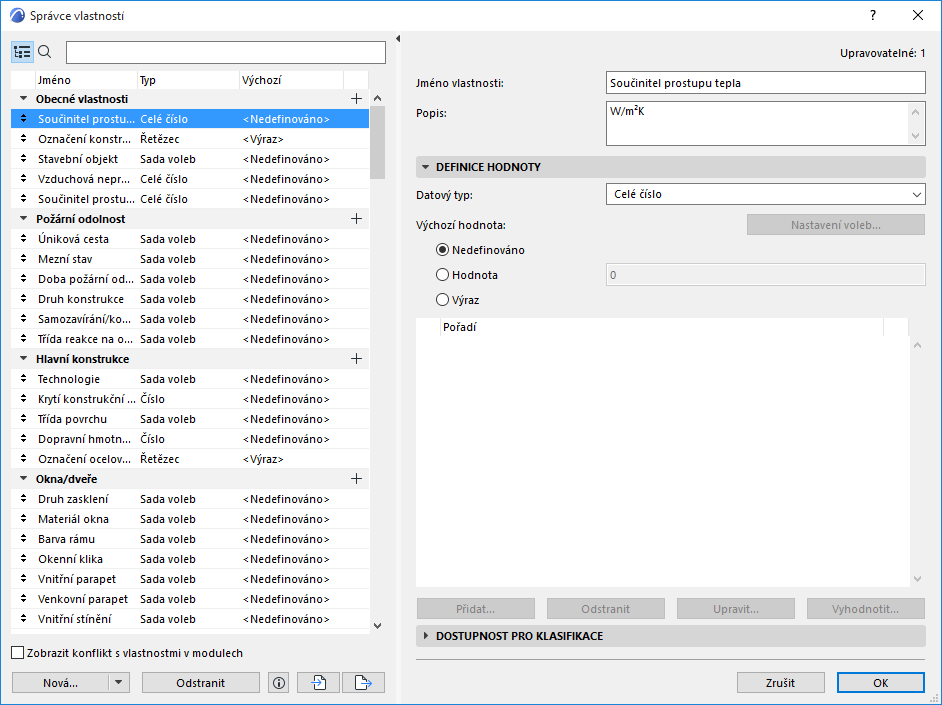Click the property list scrollbar thumb
942x705 pixels.
pos(377,142)
